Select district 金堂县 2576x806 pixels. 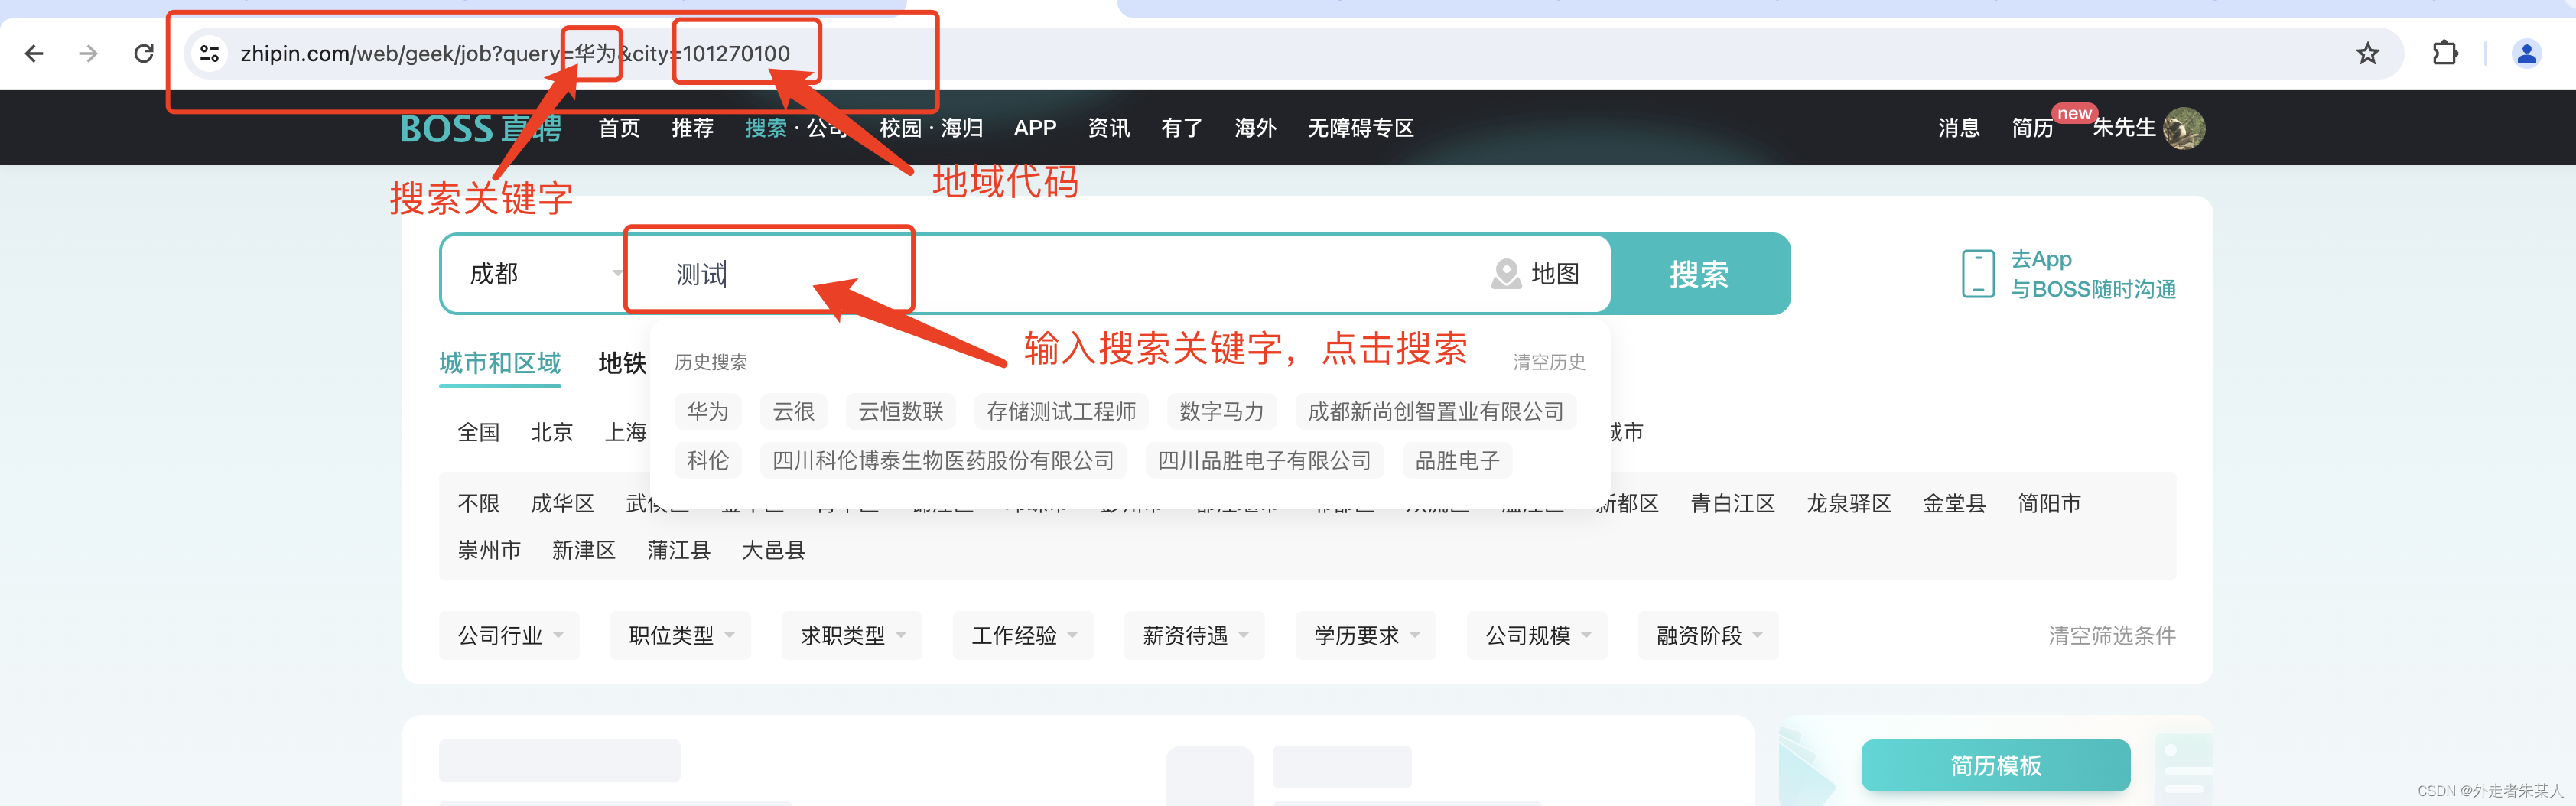pos(1954,503)
